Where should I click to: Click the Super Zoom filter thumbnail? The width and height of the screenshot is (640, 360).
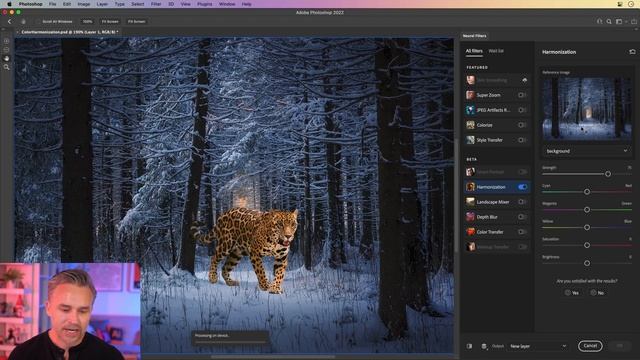coord(471,95)
